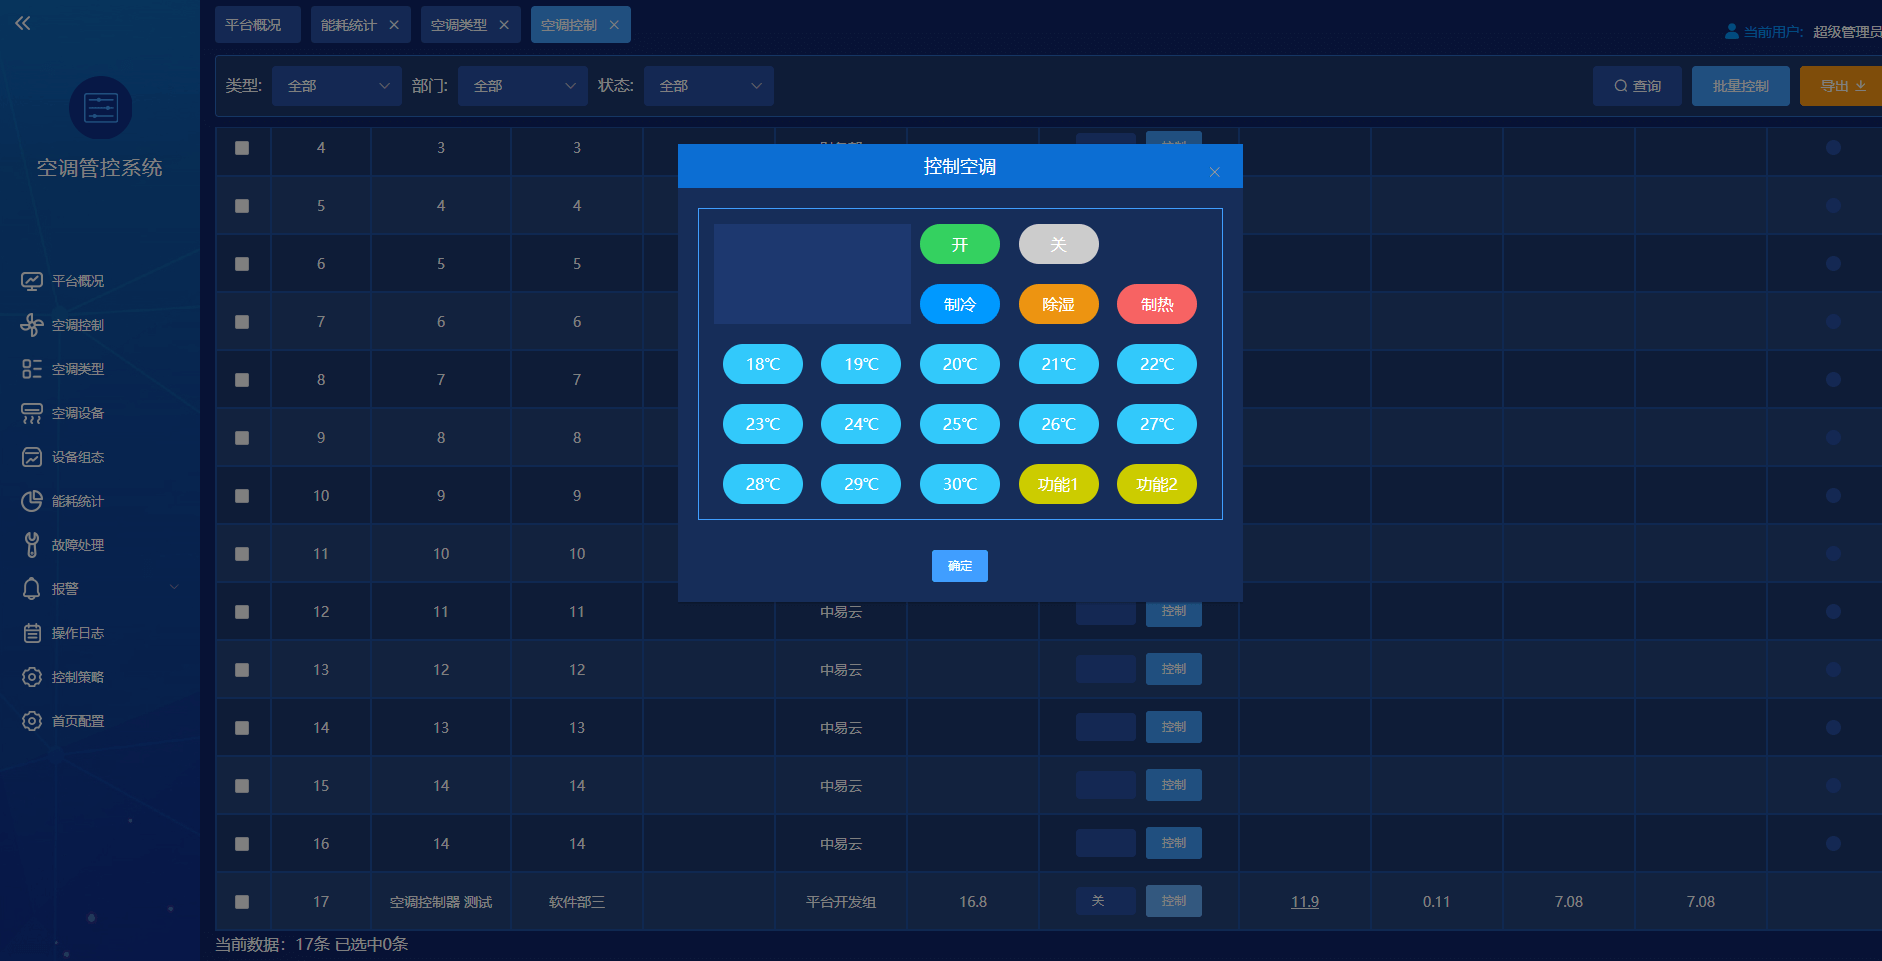Click the 批量控制 button
Viewport: 1882px width, 961px height.
click(x=1741, y=86)
